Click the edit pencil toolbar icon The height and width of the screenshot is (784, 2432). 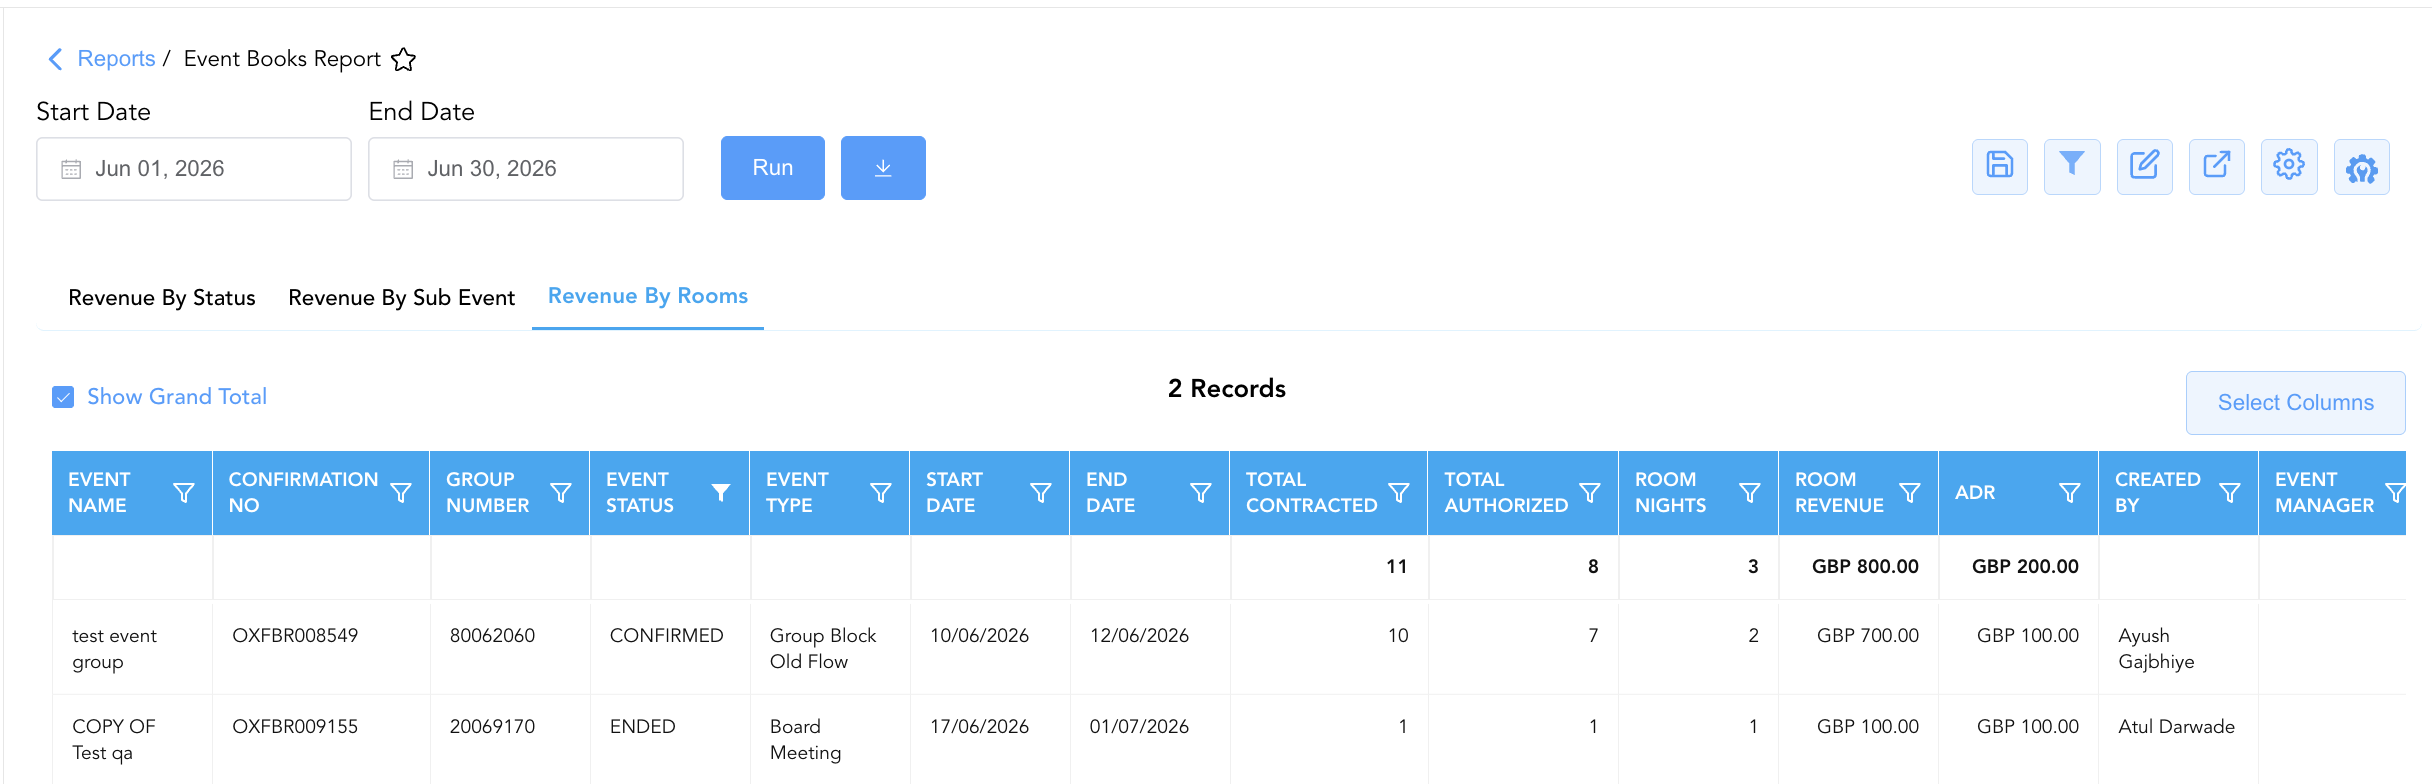click(2144, 166)
